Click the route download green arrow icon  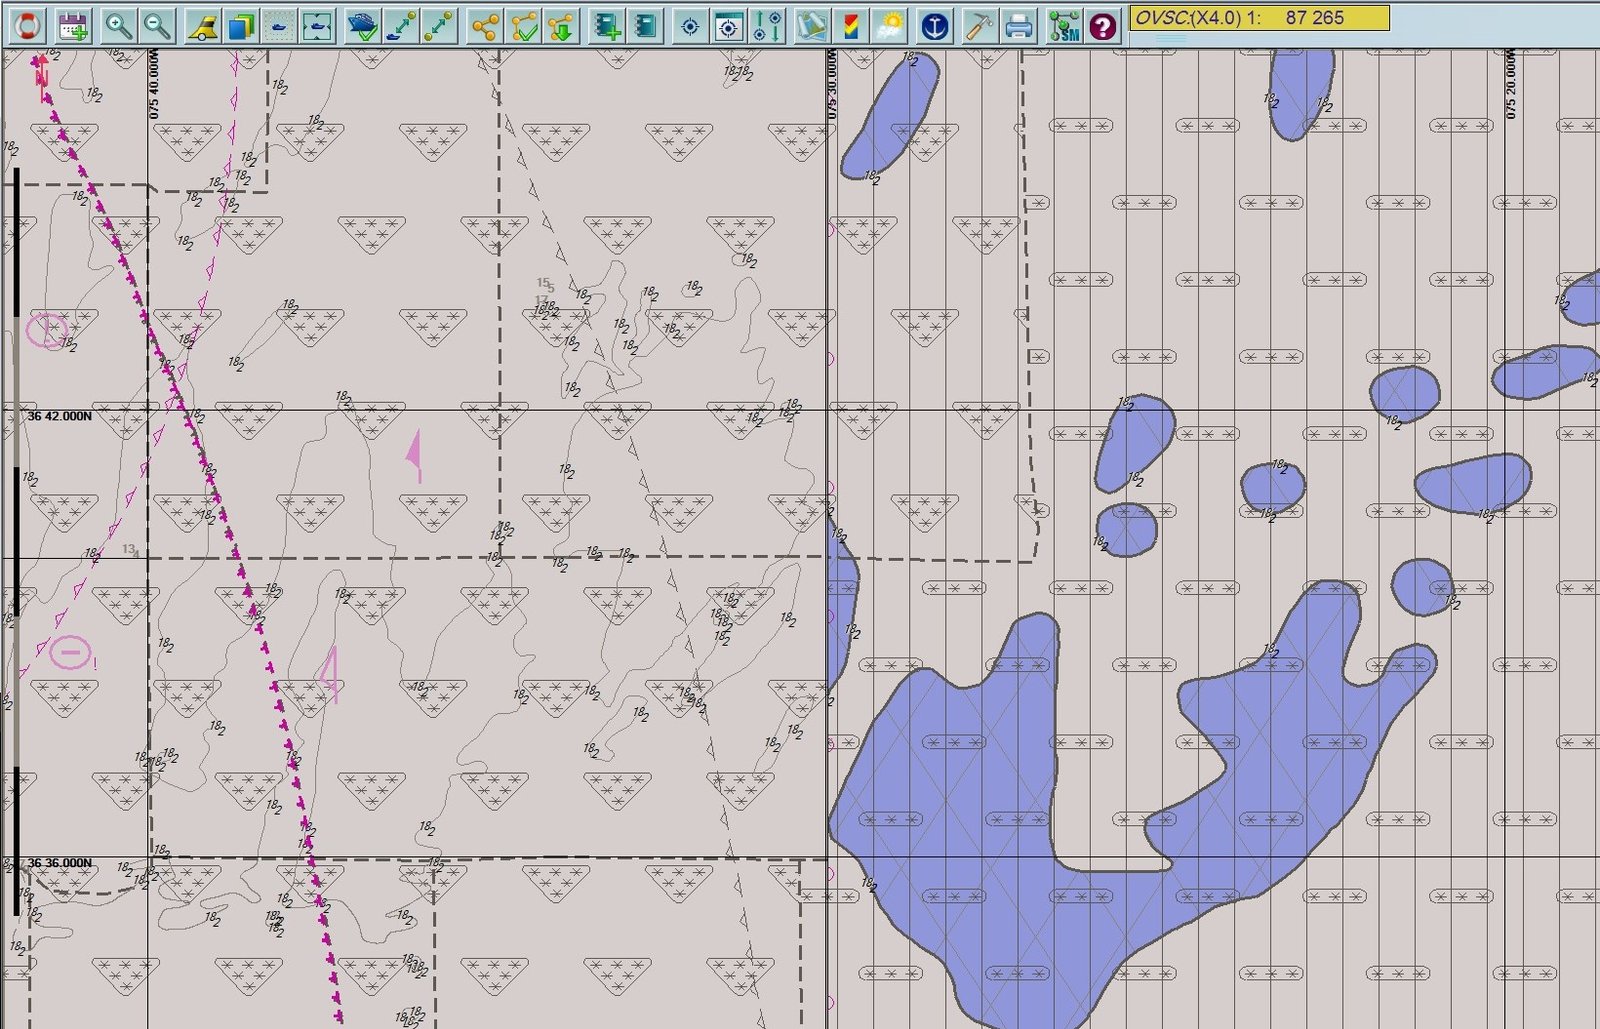[562, 26]
